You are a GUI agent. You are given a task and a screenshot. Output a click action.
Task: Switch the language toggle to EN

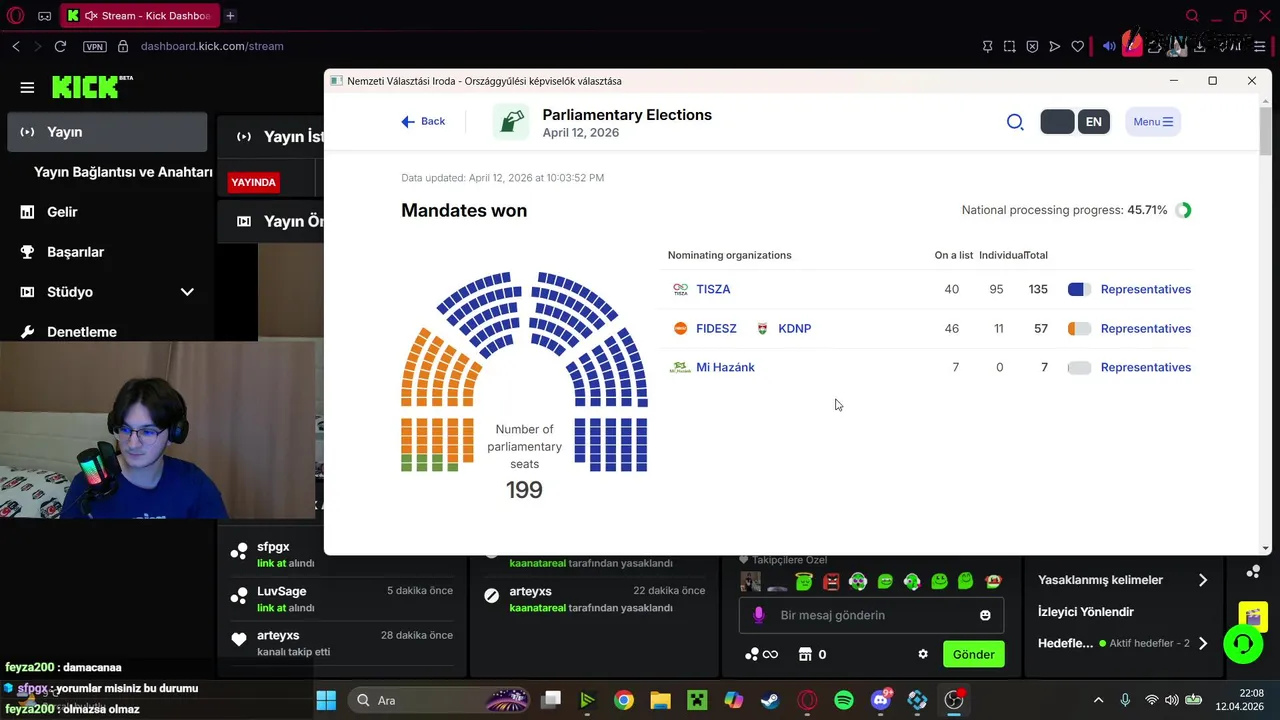point(1094,122)
